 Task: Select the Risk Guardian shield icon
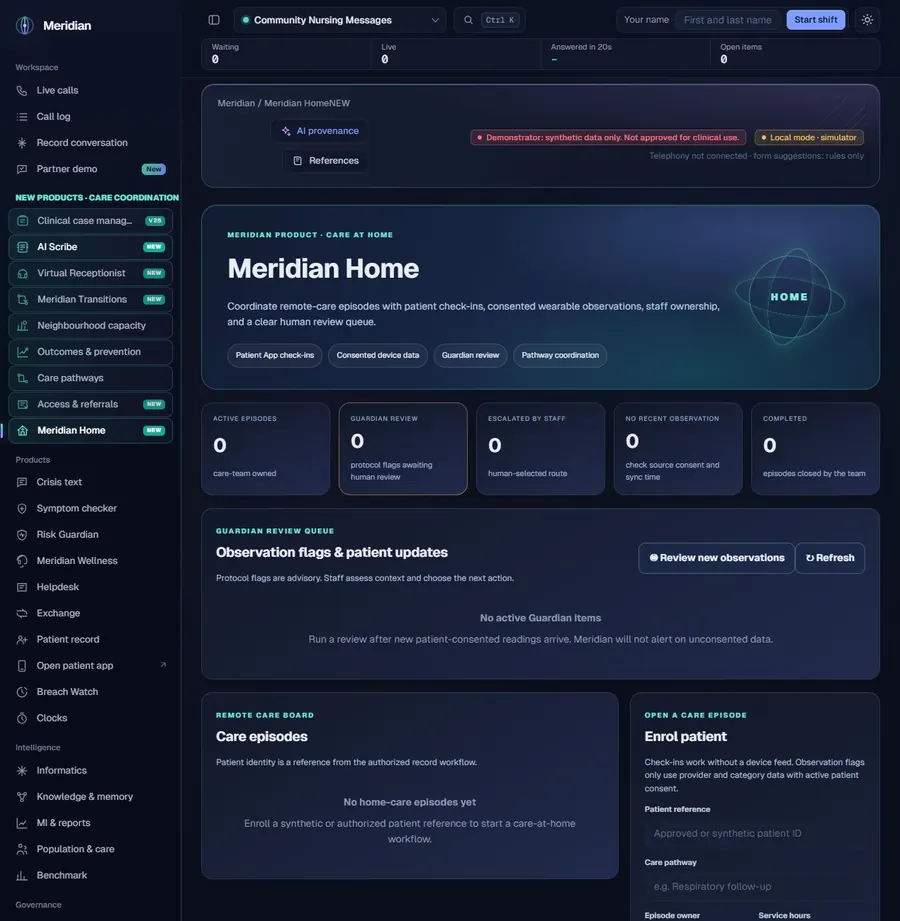[22, 535]
